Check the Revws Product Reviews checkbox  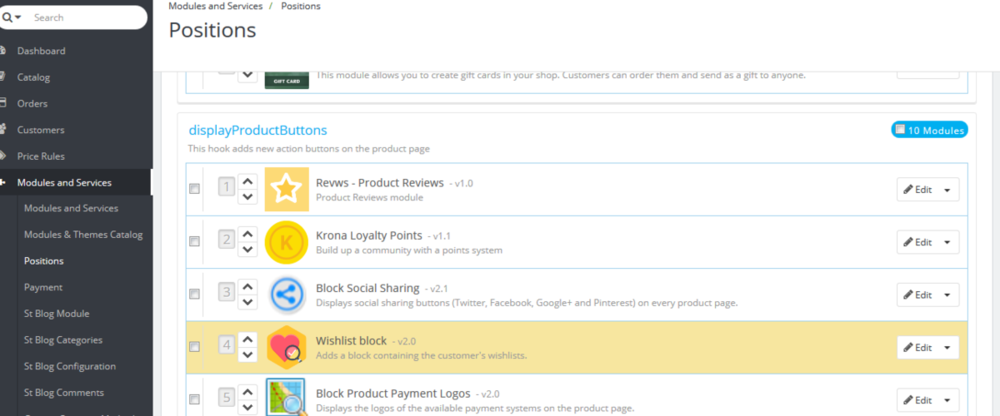tap(195, 189)
